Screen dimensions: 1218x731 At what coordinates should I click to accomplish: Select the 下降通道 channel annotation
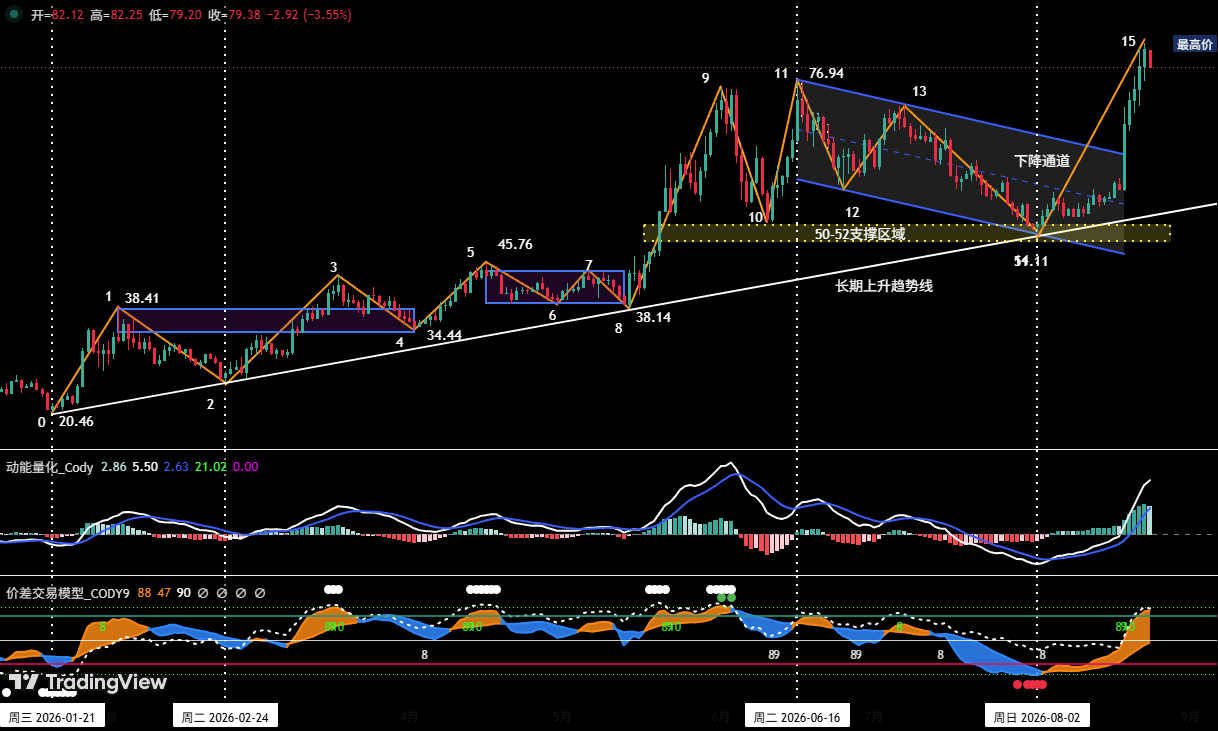tap(1042, 160)
